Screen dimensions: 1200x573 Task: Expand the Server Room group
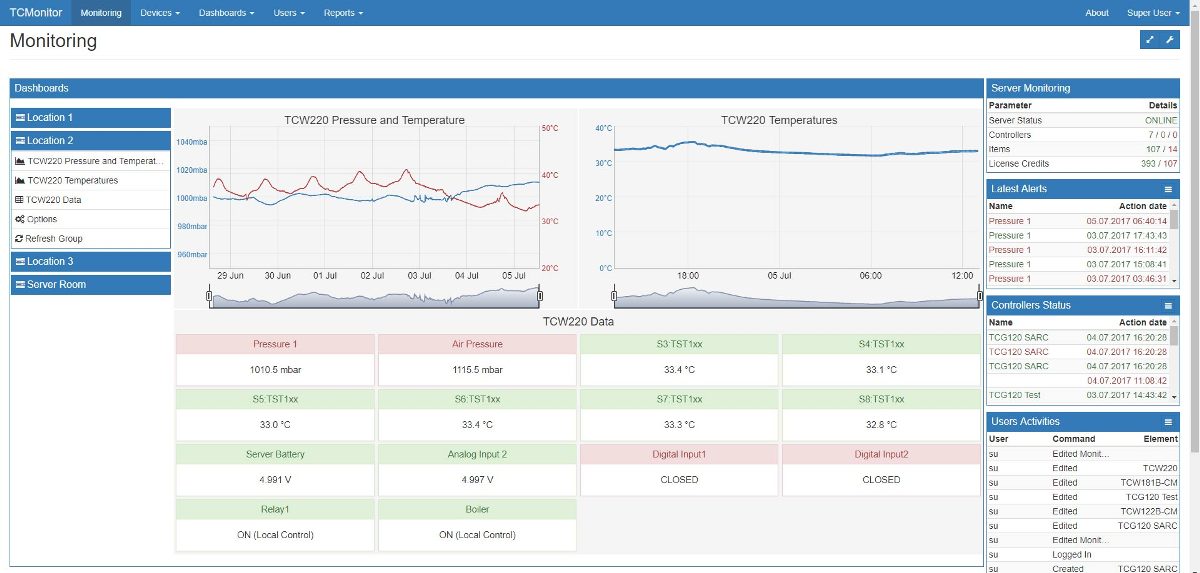pos(91,285)
